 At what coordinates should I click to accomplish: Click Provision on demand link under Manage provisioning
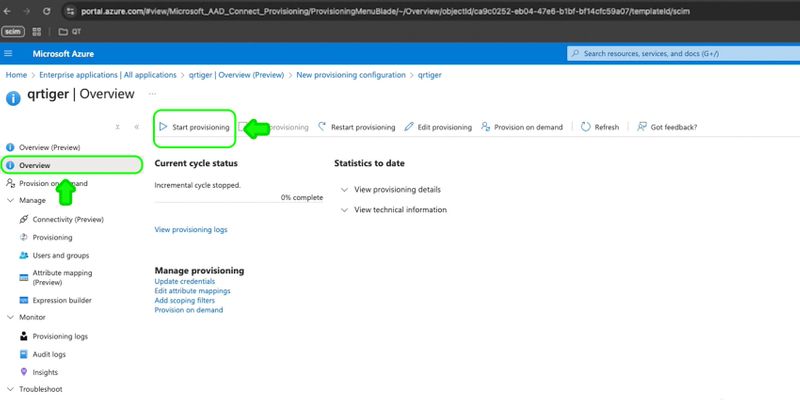[x=189, y=310]
